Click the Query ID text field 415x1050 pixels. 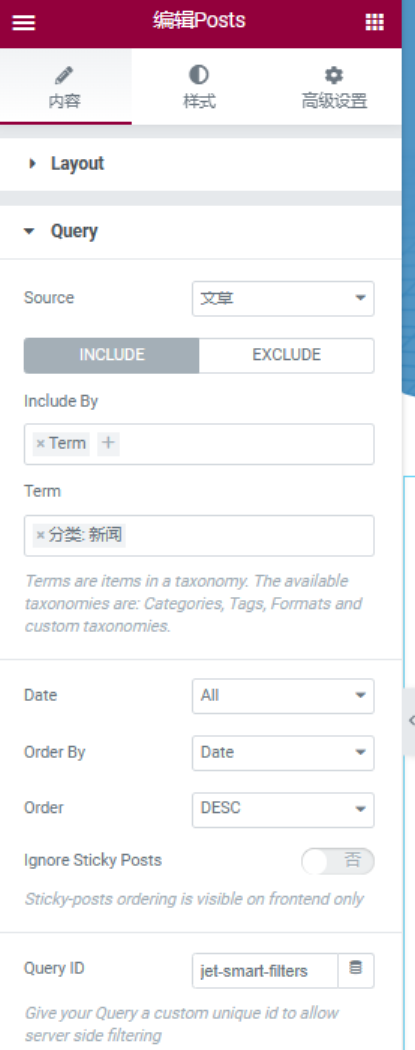265,971
